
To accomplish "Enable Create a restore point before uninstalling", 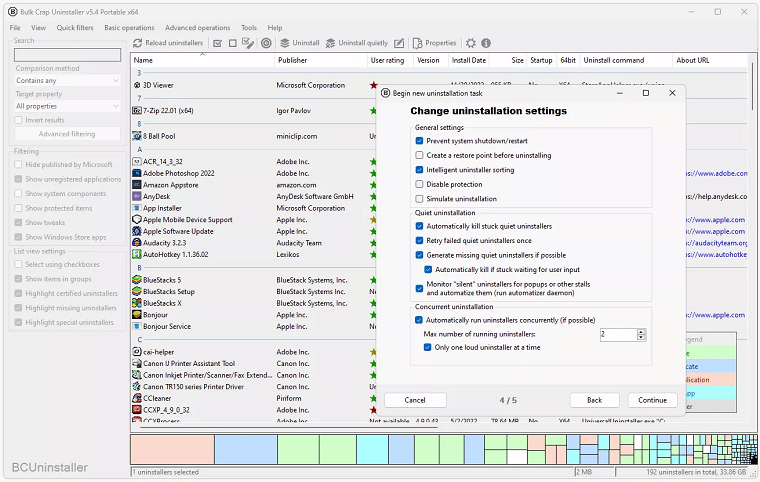I will 419,156.
